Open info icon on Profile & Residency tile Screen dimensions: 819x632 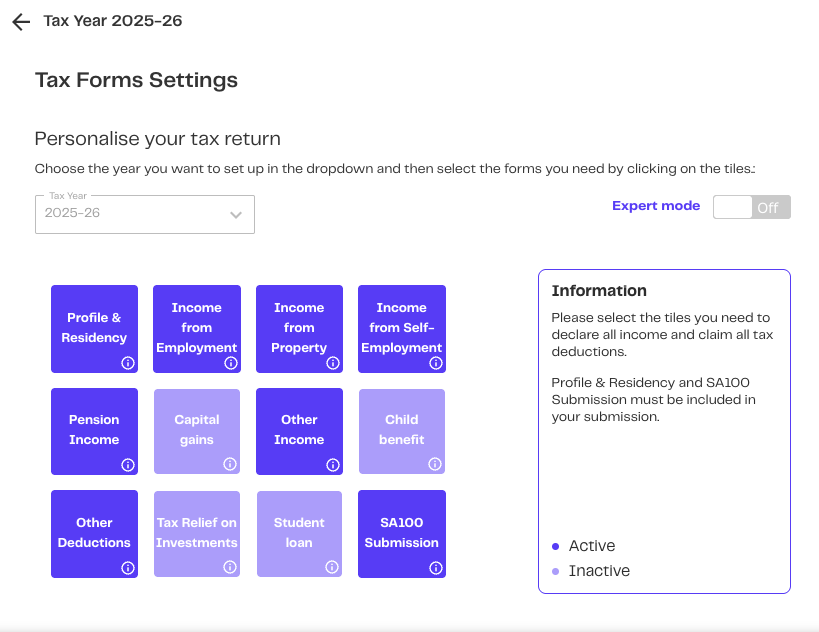128,363
